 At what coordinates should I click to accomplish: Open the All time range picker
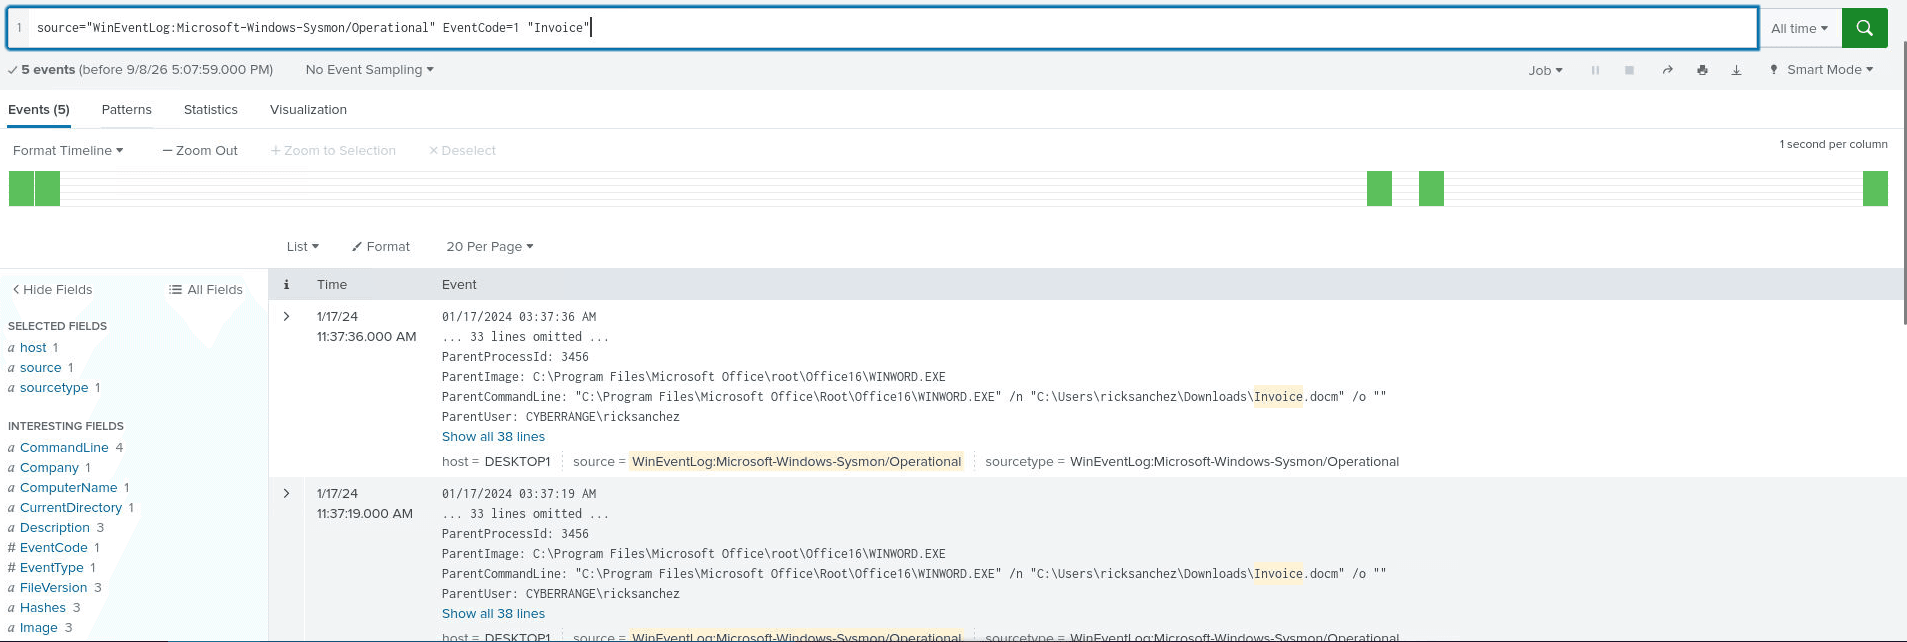click(1799, 29)
